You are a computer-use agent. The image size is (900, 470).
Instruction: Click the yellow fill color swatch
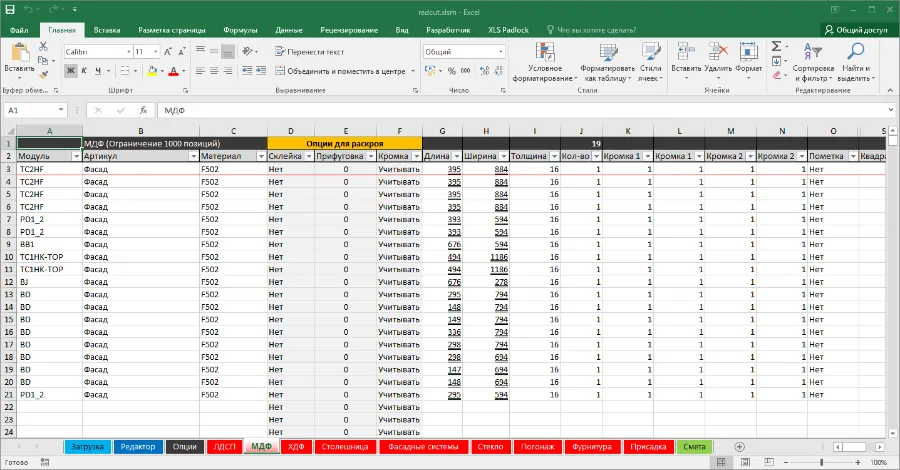[x=153, y=71]
